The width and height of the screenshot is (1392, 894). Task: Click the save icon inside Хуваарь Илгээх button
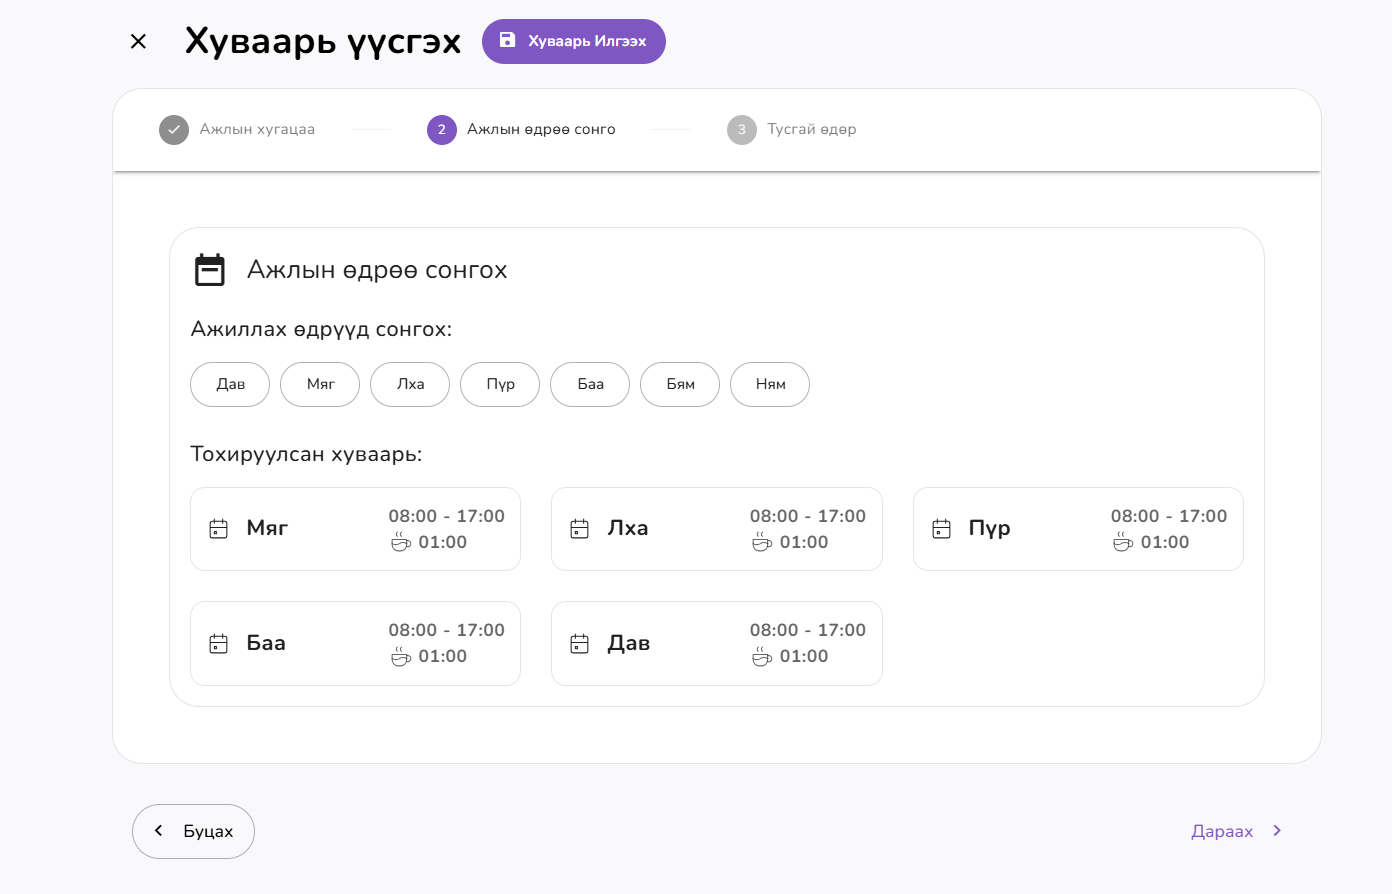[510, 41]
